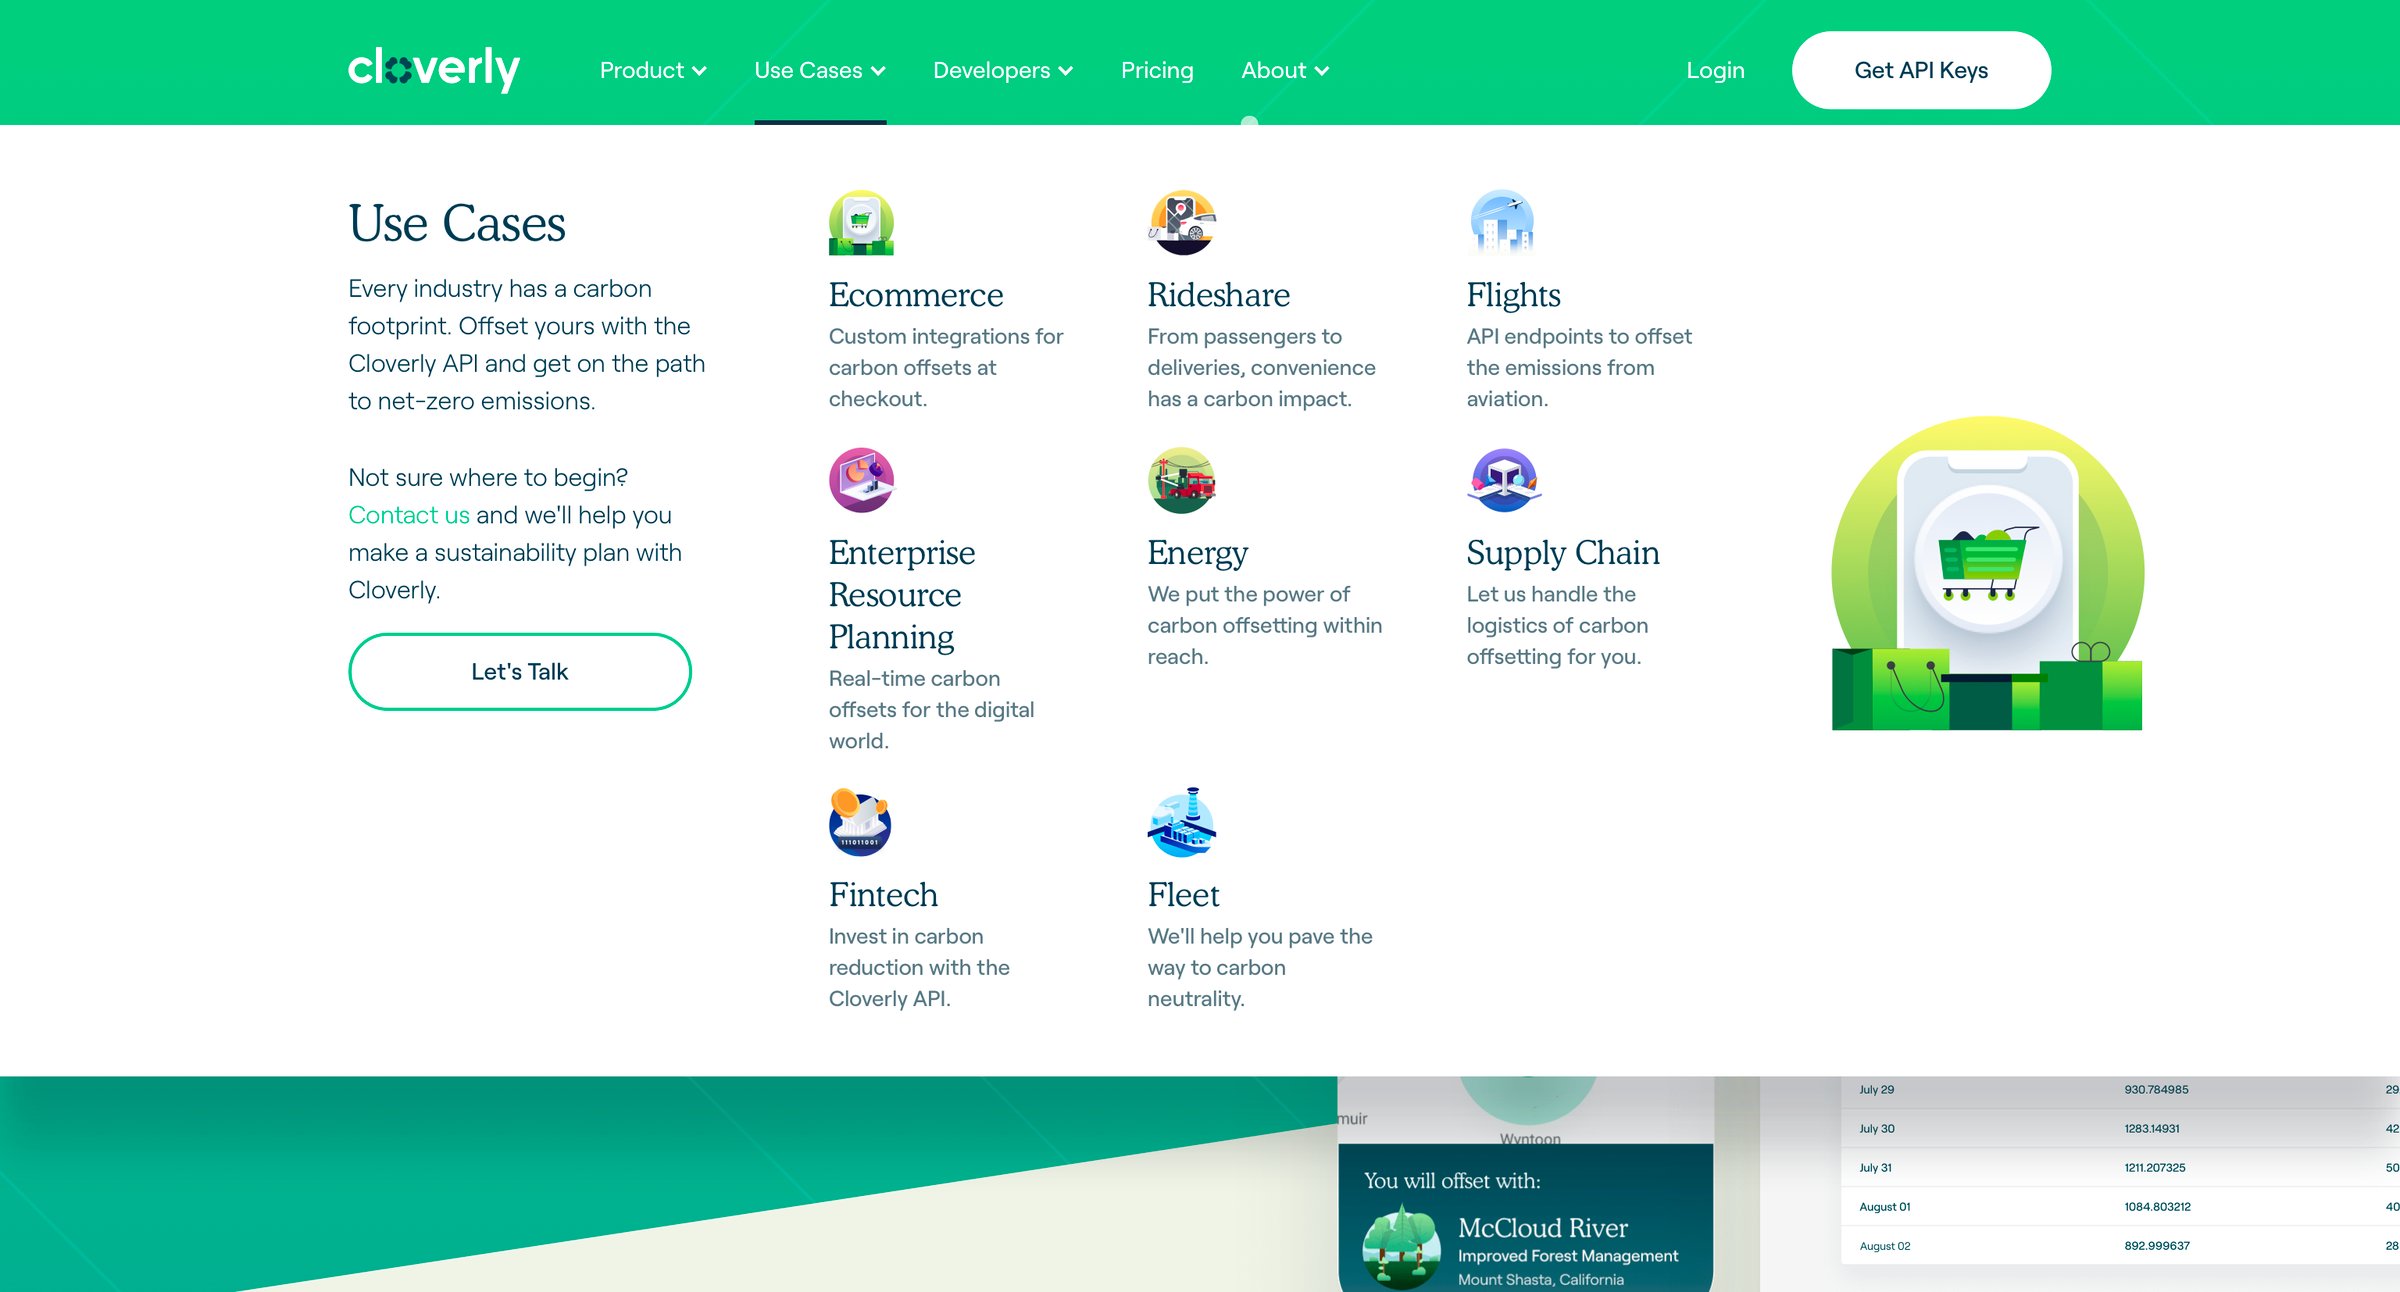Click the Ecommerce shopping cart icon

[861, 222]
